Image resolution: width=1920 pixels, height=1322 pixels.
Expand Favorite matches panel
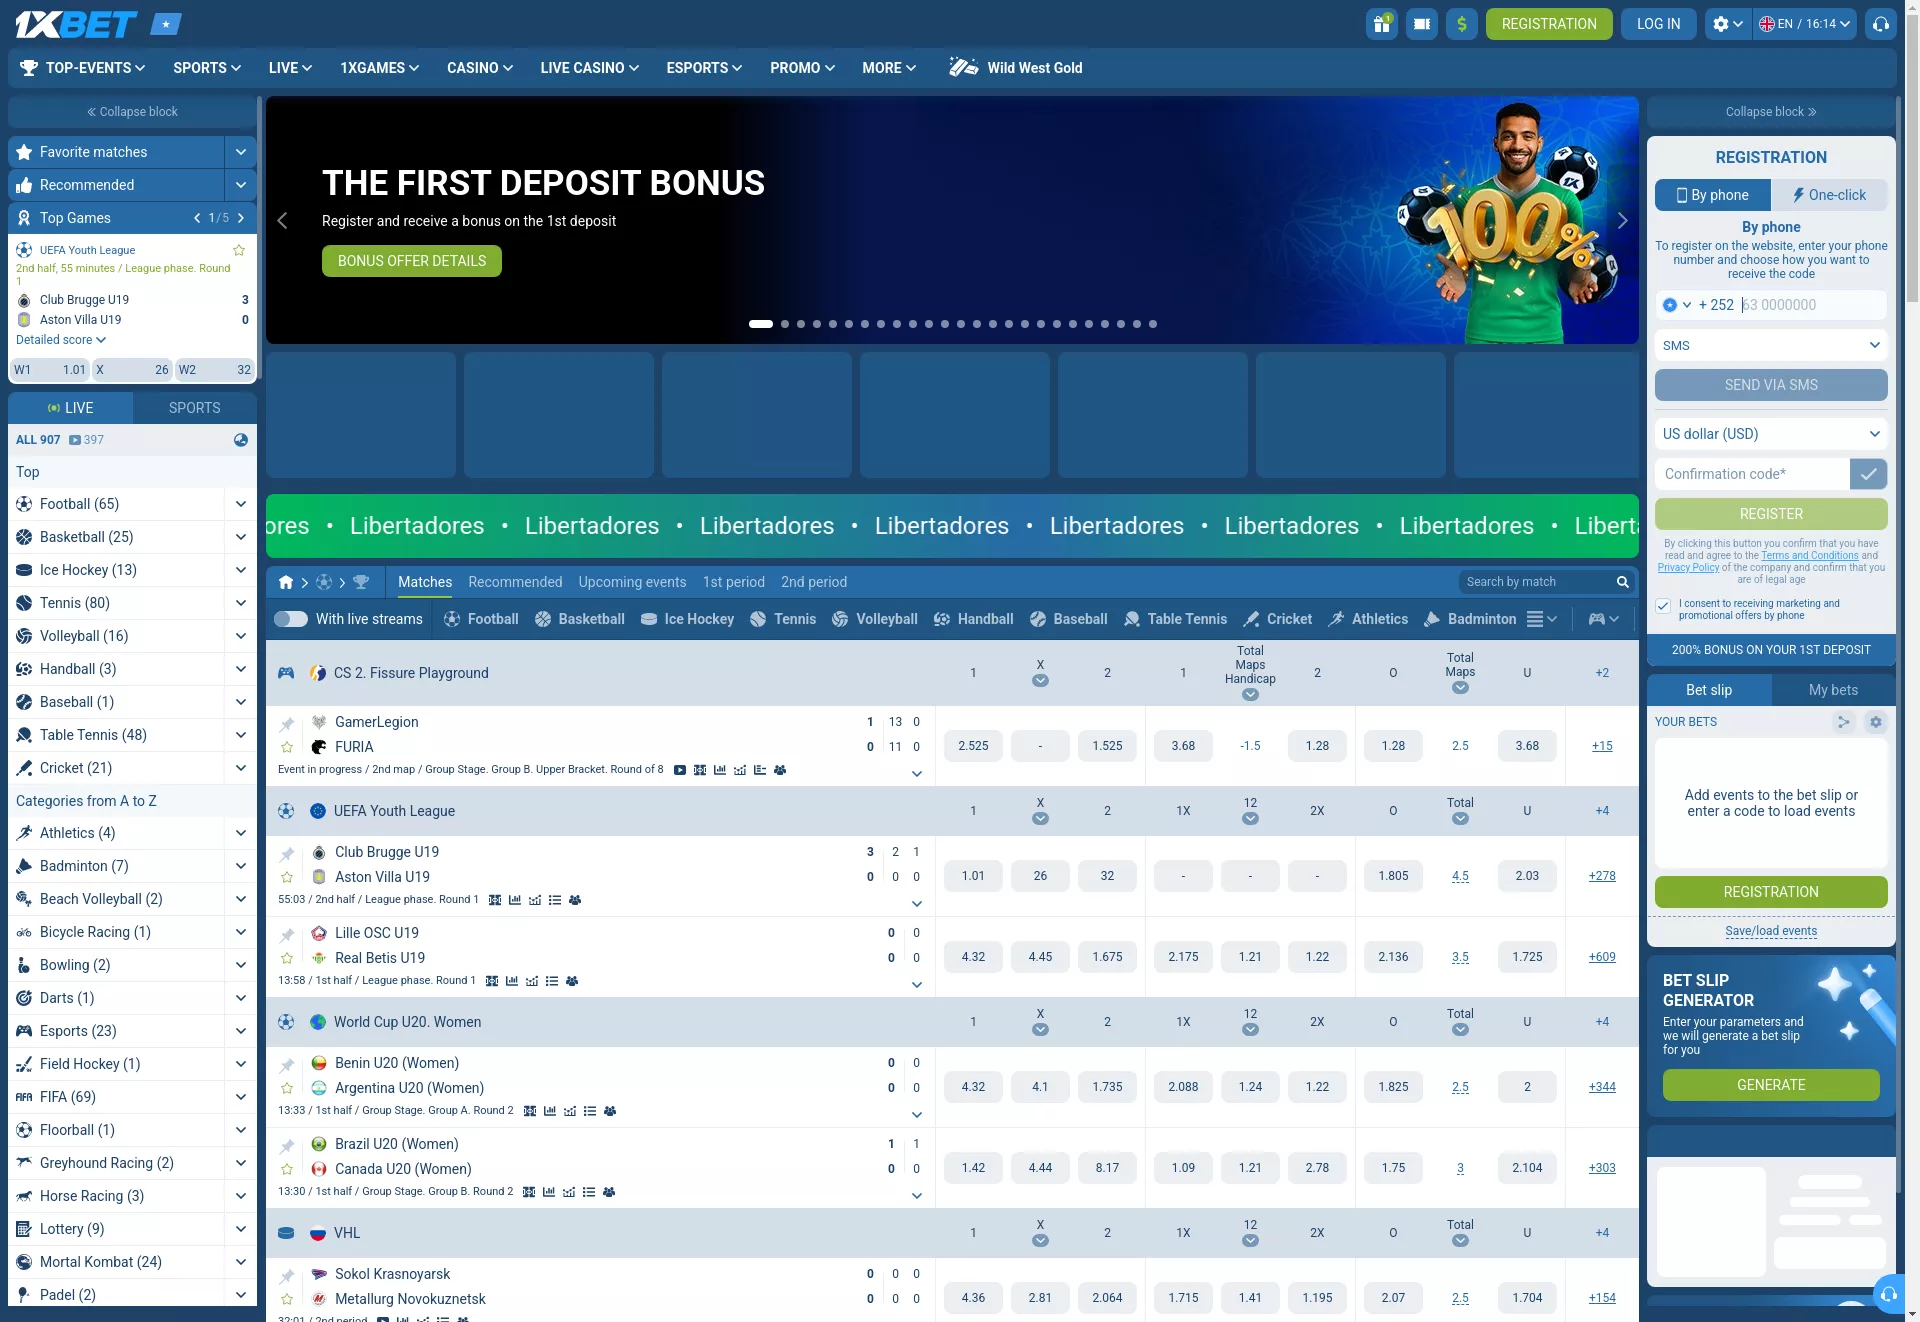(240, 152)
